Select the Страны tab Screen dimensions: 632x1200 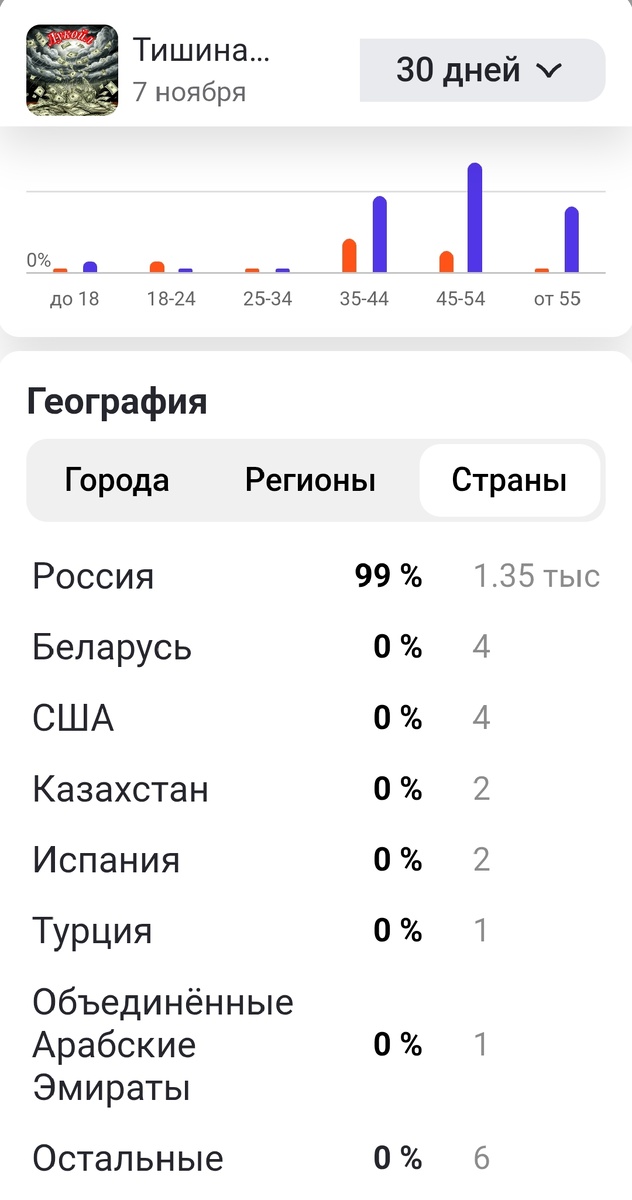[509, 480]
